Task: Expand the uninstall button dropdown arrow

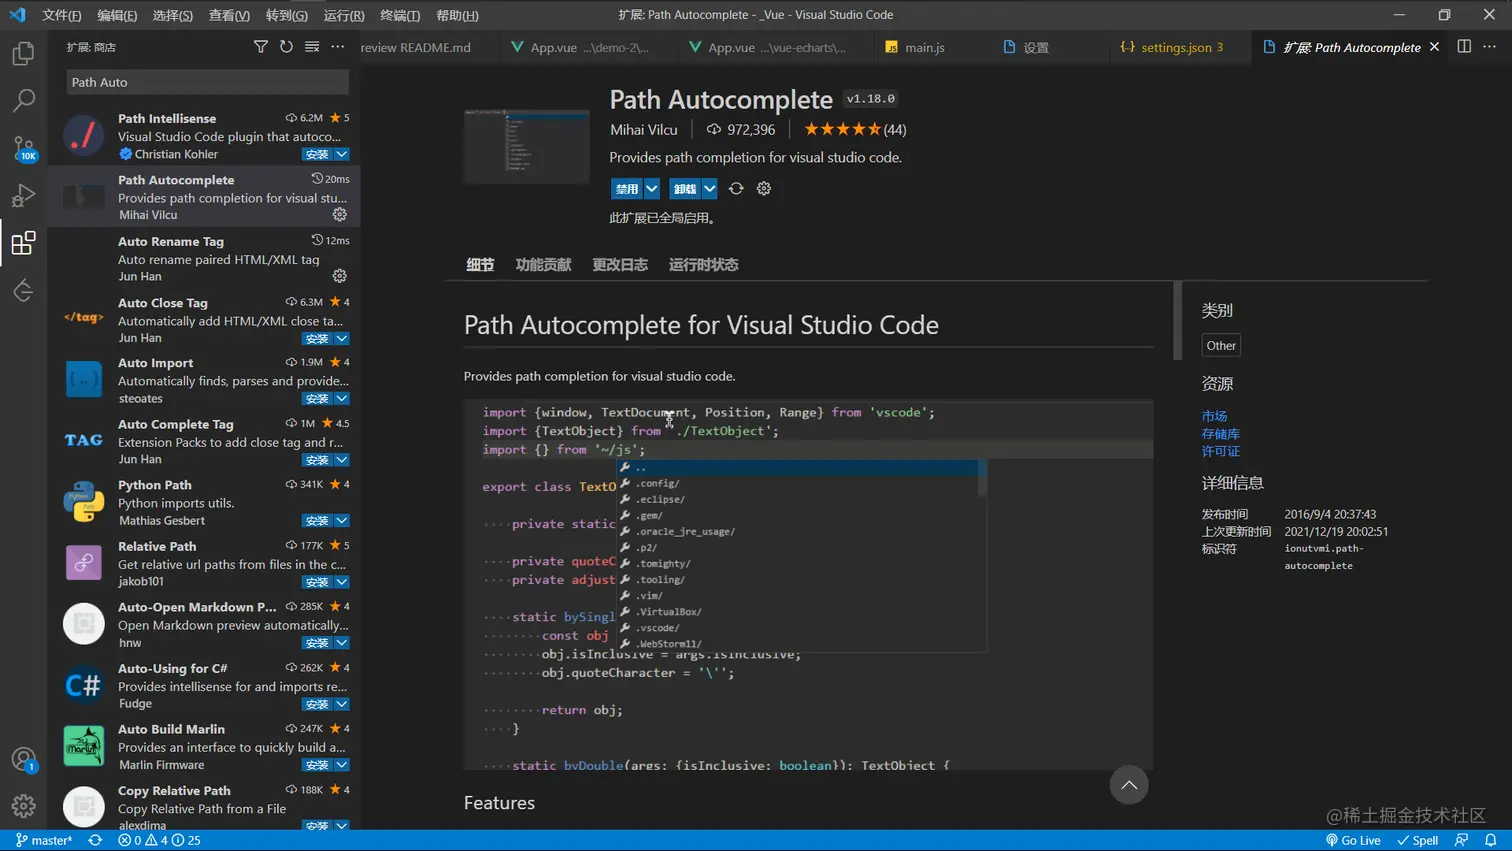Action: pyautogui.click(x=709, y=189)
